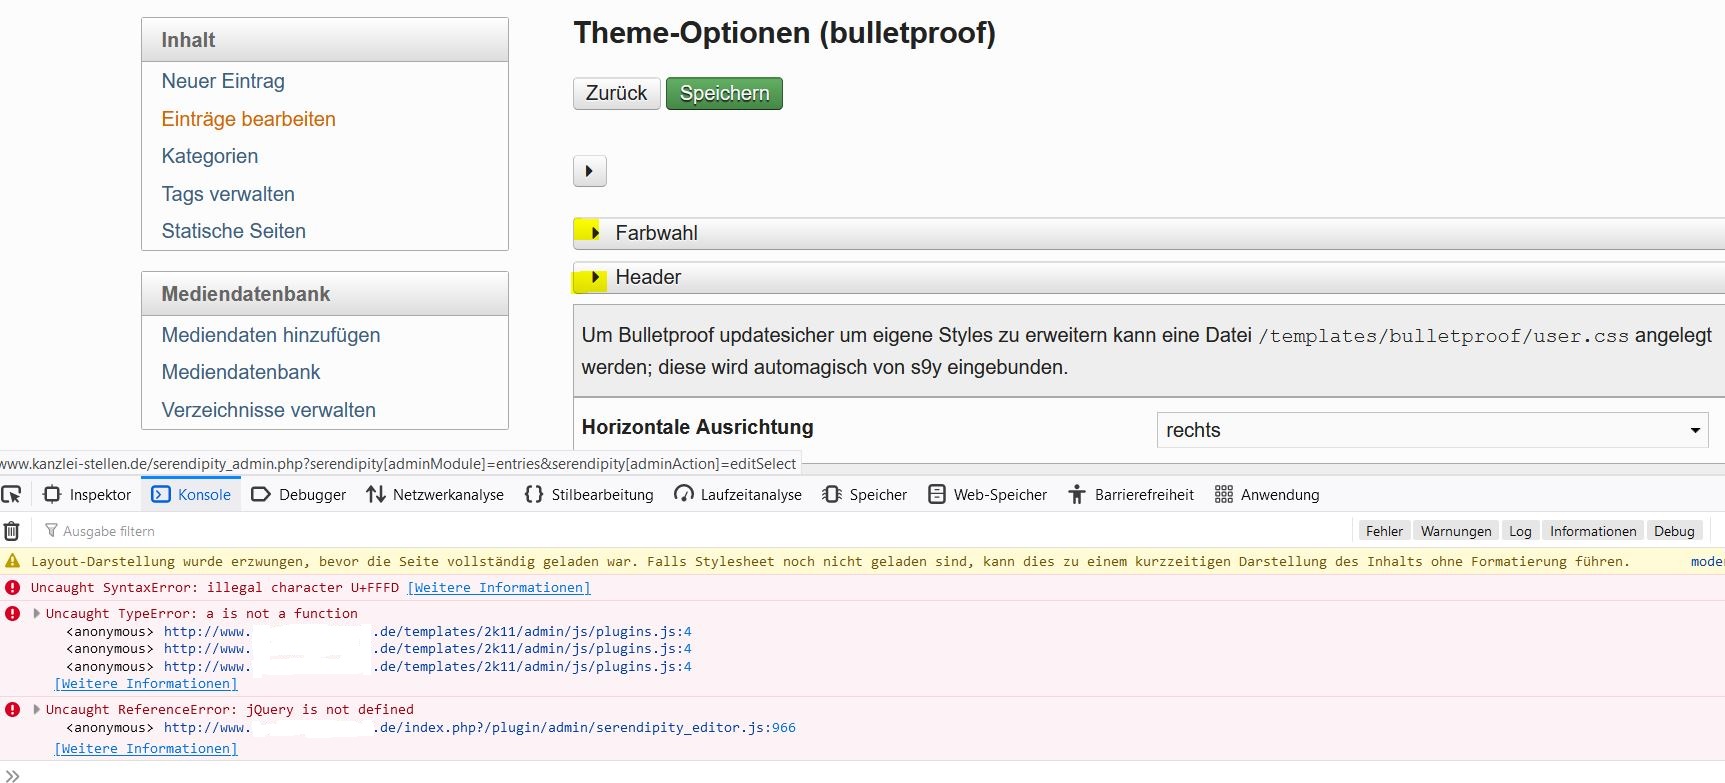Click the green Speichern button
Image resolution: width=1725 pixels, height=783 pixels.
tap(724, 93)
